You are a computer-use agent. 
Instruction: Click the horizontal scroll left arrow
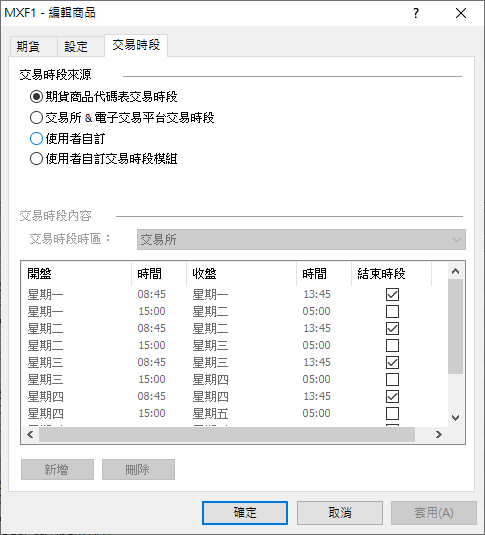coord(30,434)
